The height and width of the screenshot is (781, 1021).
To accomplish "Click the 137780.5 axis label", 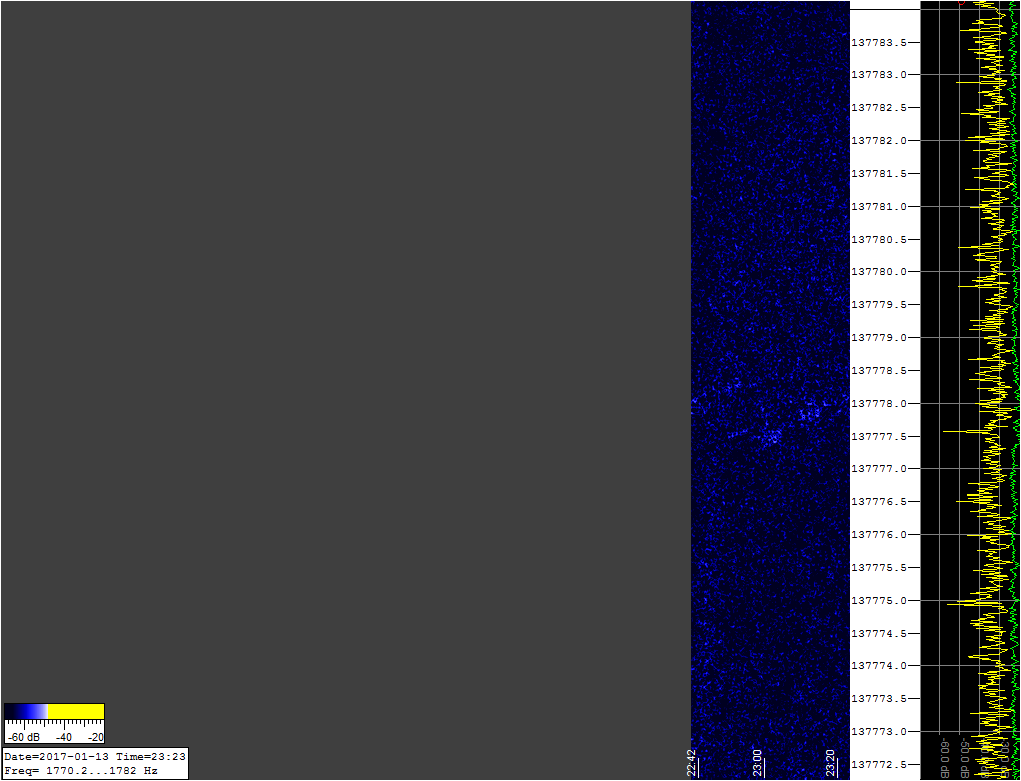I will pyautogui.click(x=880, y=240).
